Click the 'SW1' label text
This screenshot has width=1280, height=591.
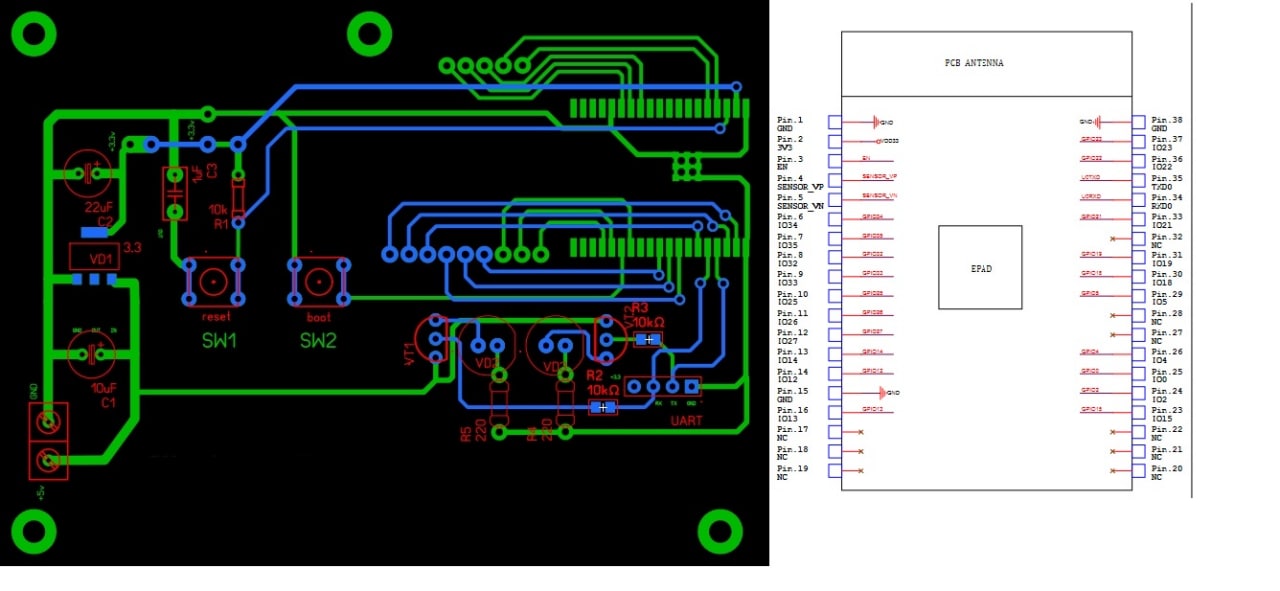click(x=219, y=341)
